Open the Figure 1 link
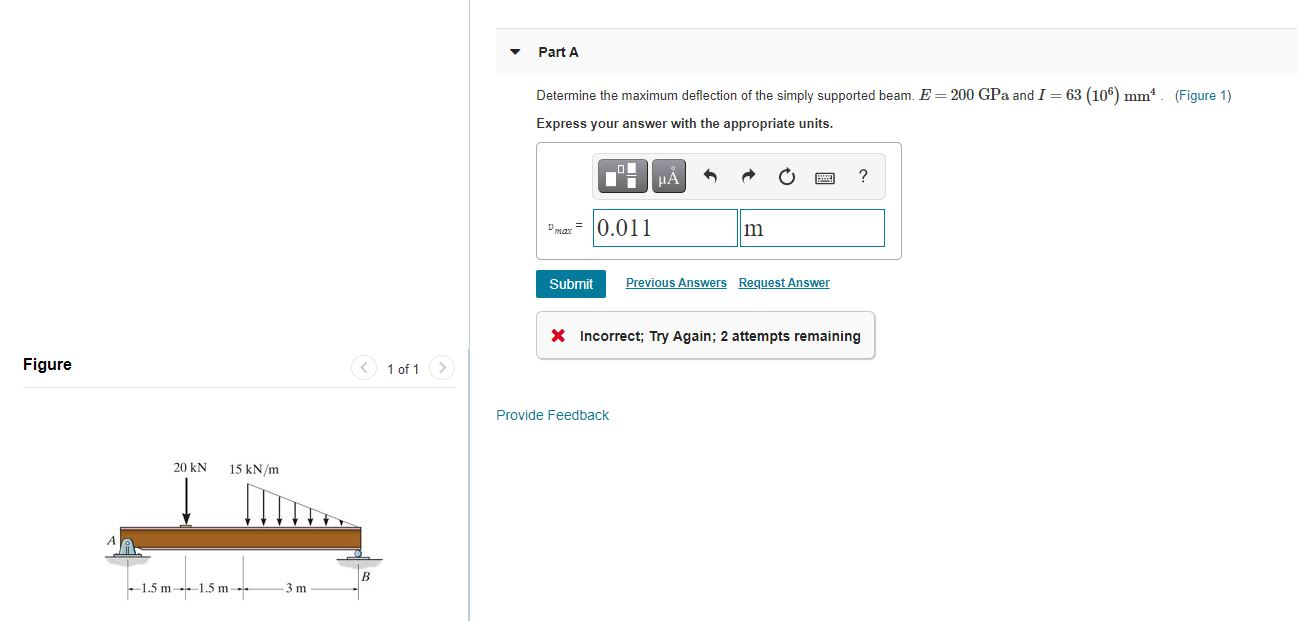This screenshot has width=1297, height=621. (x=1204, y=95)
